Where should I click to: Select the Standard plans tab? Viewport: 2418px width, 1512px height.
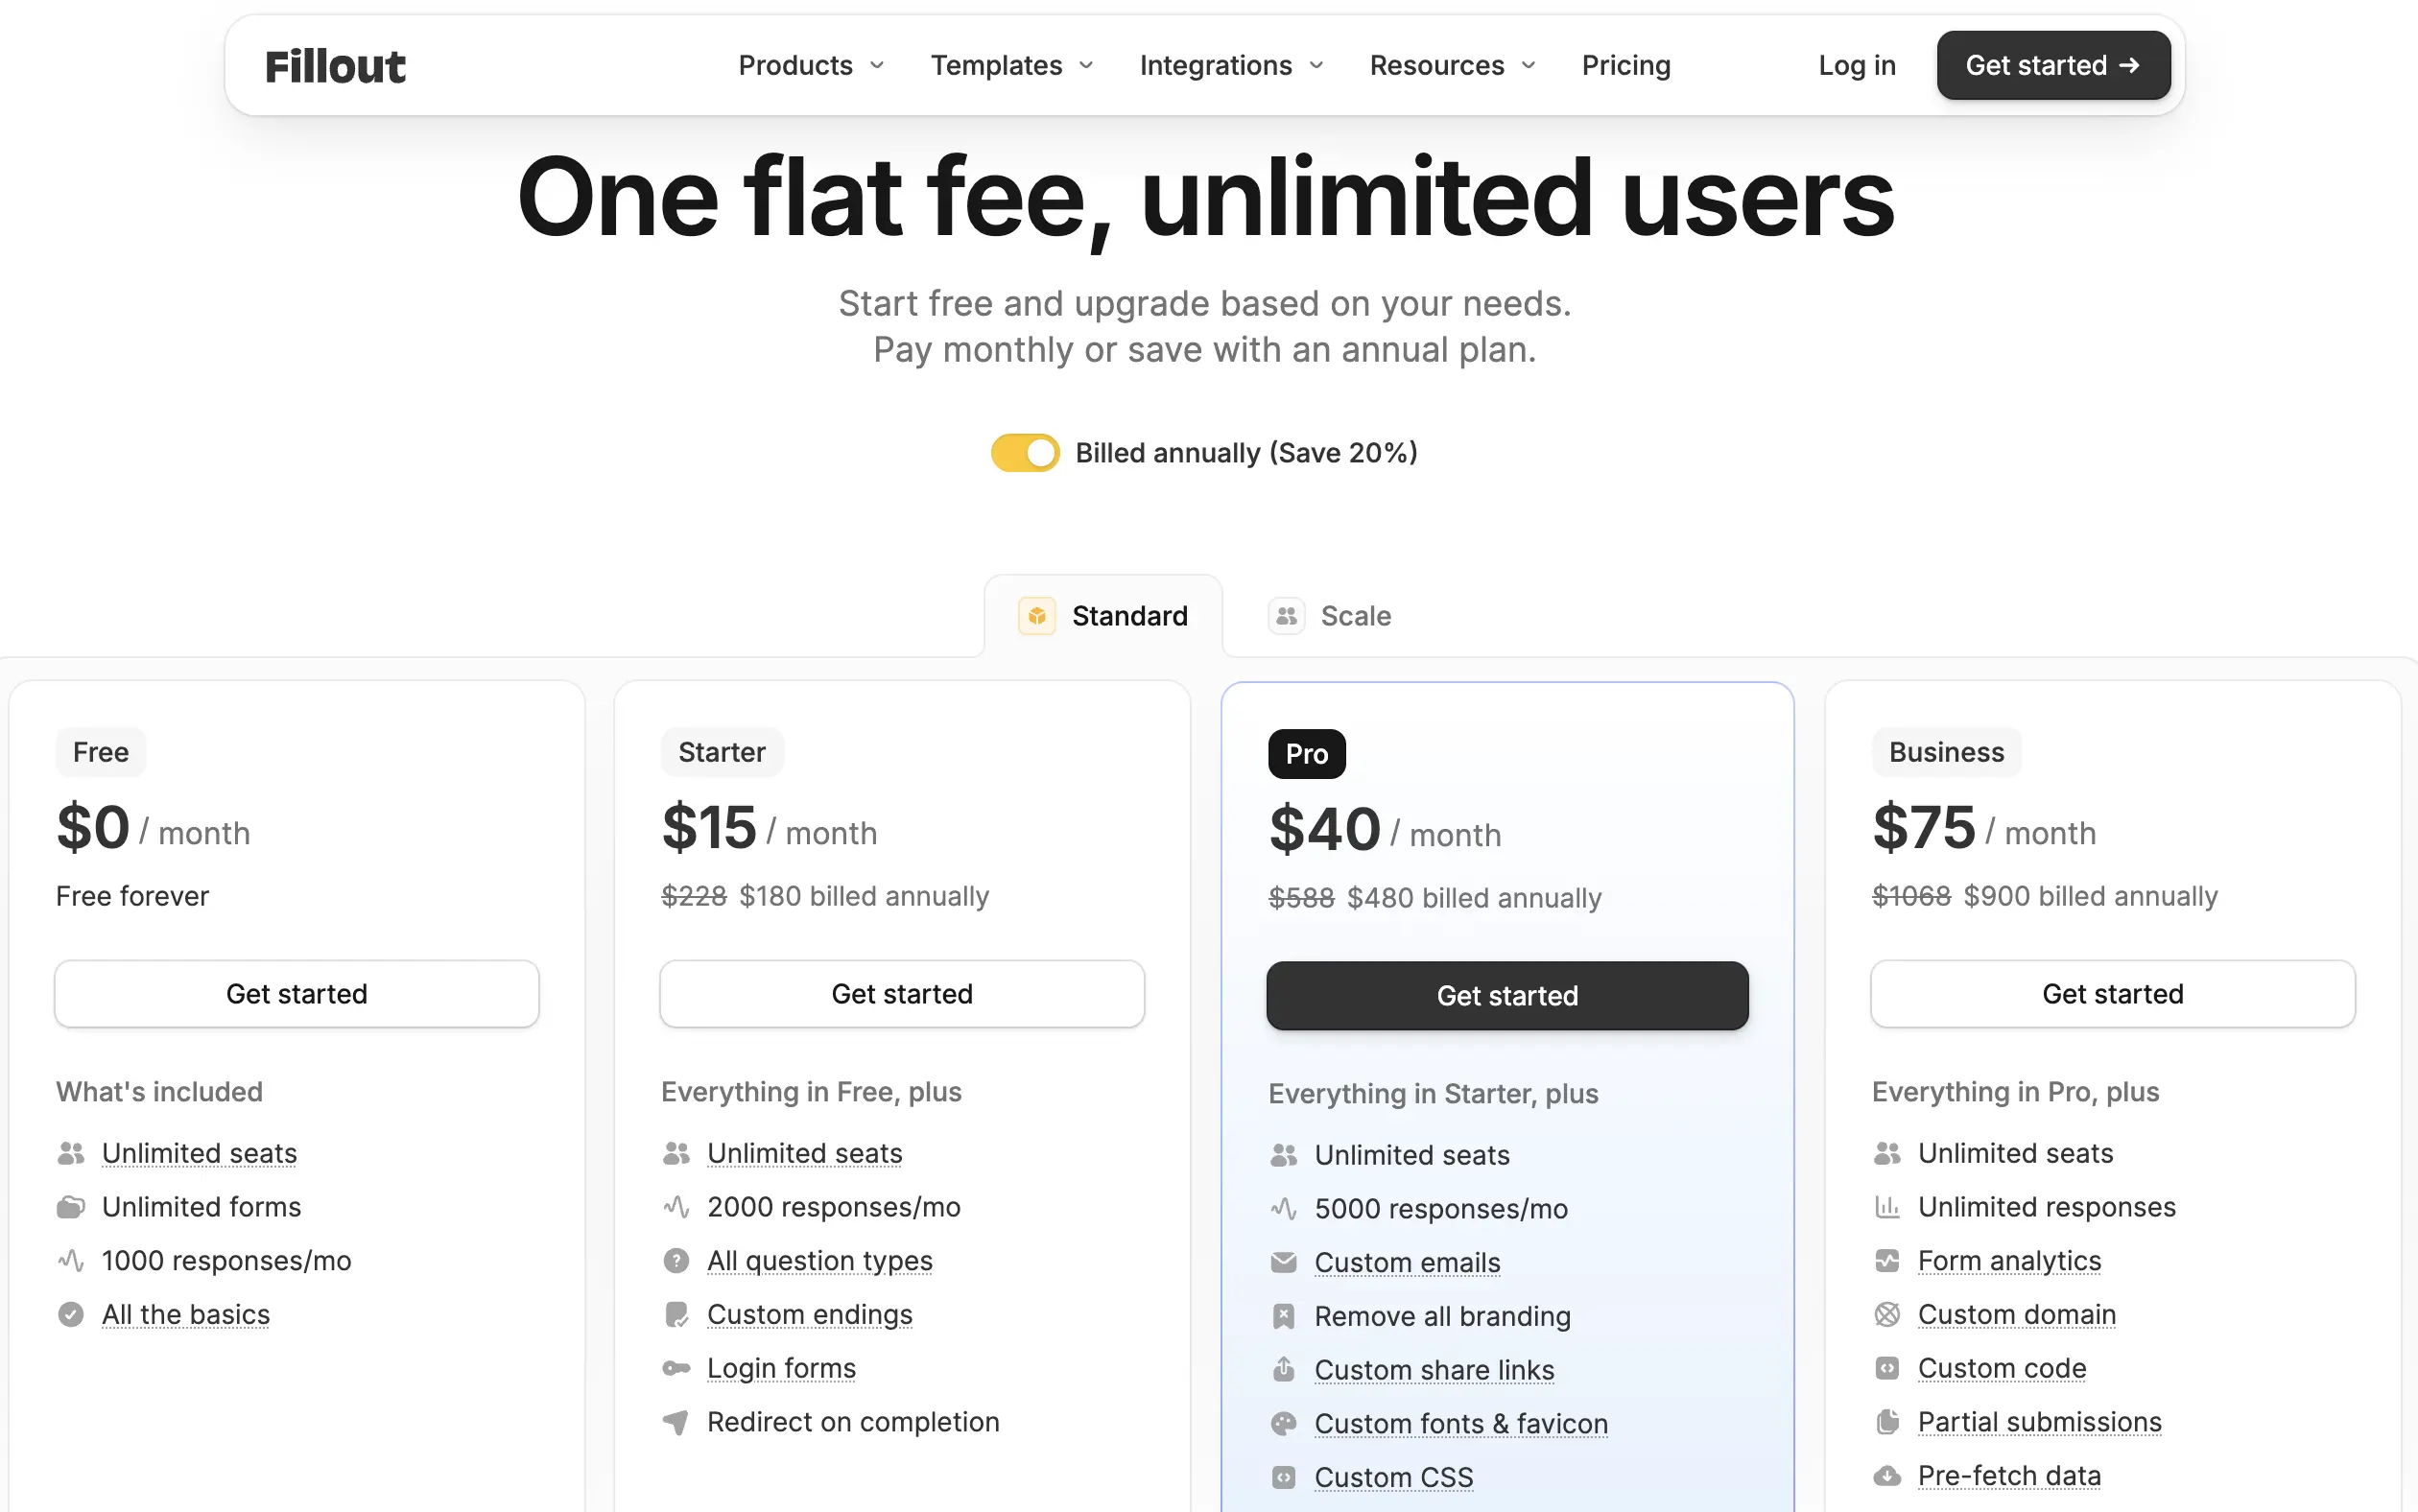(1103, 616)
